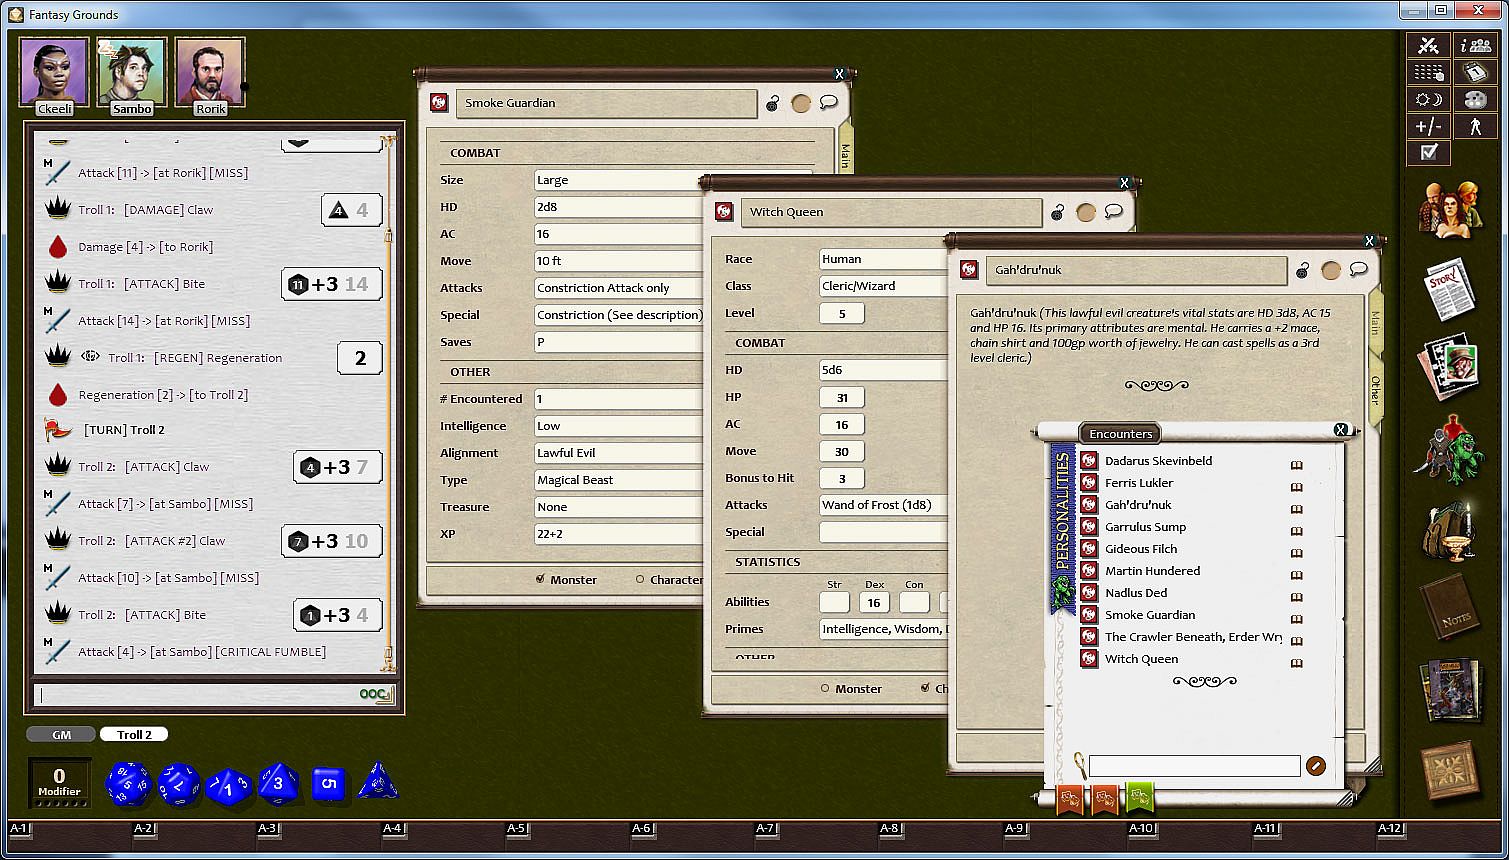This screenshot has height=860, width=1509.
Task: Open the Combat Tracker crossed-swords icon
Action: click(1428, 46)
